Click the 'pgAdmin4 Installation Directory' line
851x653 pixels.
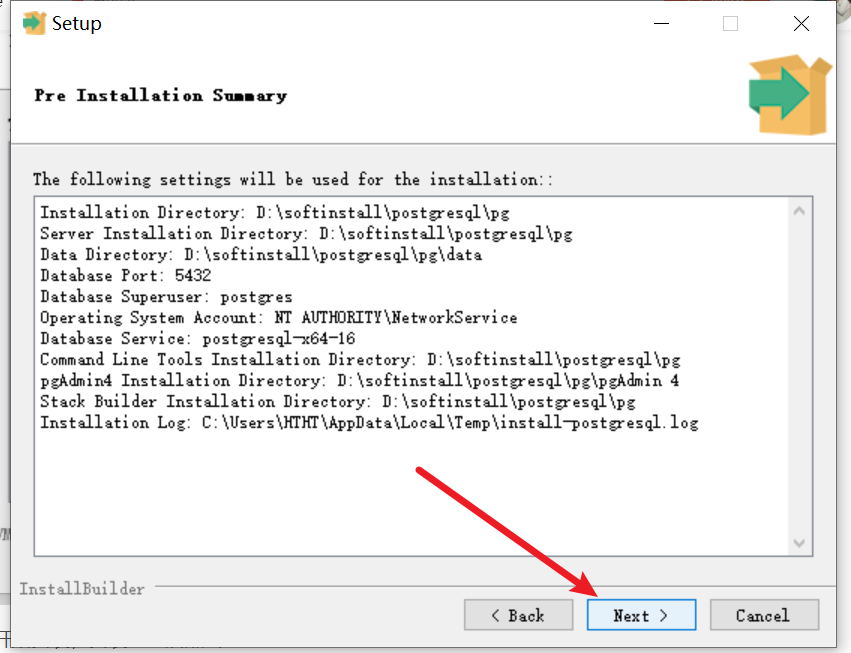click(359, 381)
